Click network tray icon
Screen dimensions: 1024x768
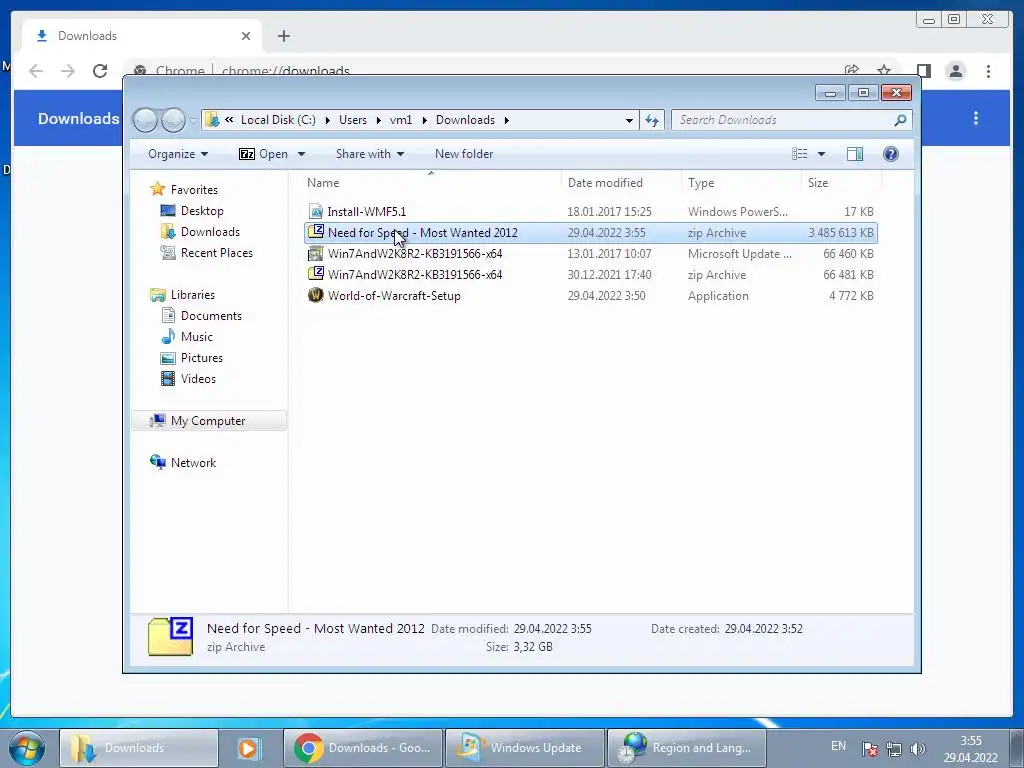click(x=893, y=748)
